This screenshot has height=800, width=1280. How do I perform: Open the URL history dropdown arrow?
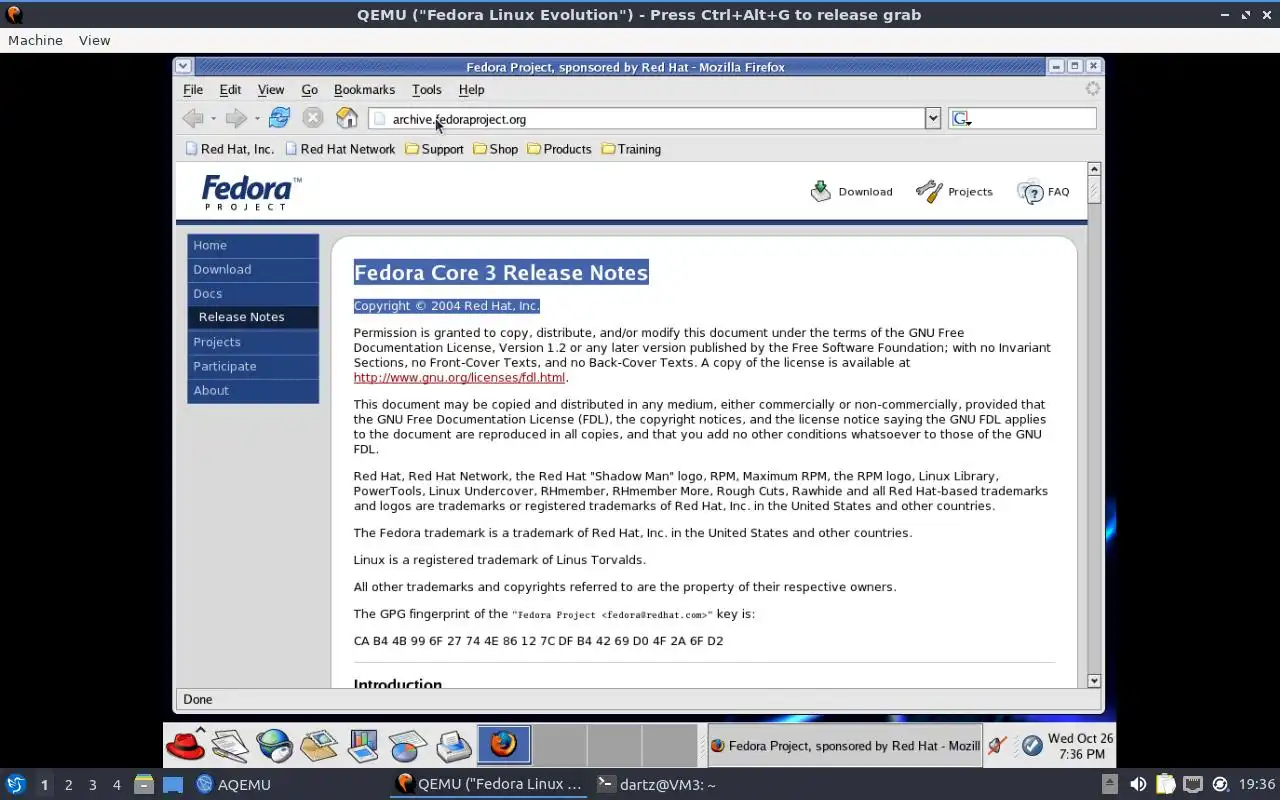pyautogui.click(x=933, y=118)
